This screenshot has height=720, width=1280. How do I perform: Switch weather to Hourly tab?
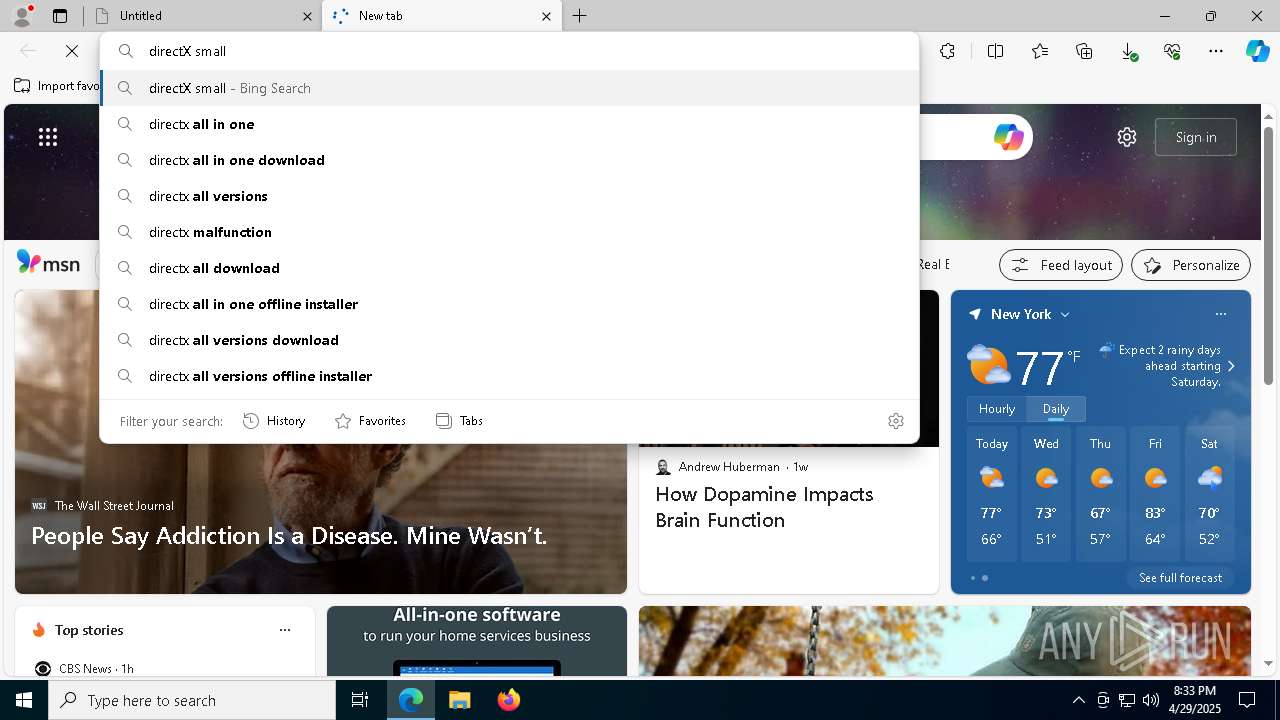[x=997, y=409]
